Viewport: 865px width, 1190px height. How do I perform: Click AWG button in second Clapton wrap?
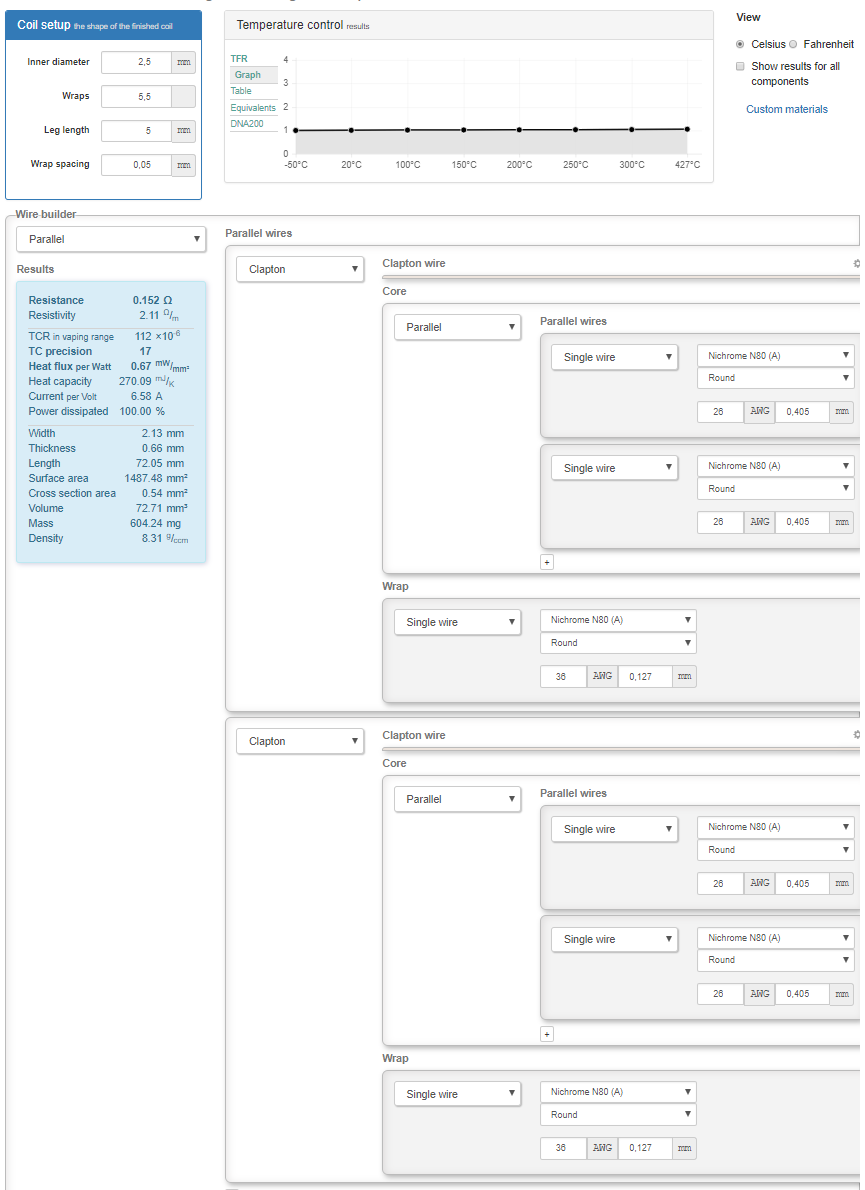pos(602,1148)
